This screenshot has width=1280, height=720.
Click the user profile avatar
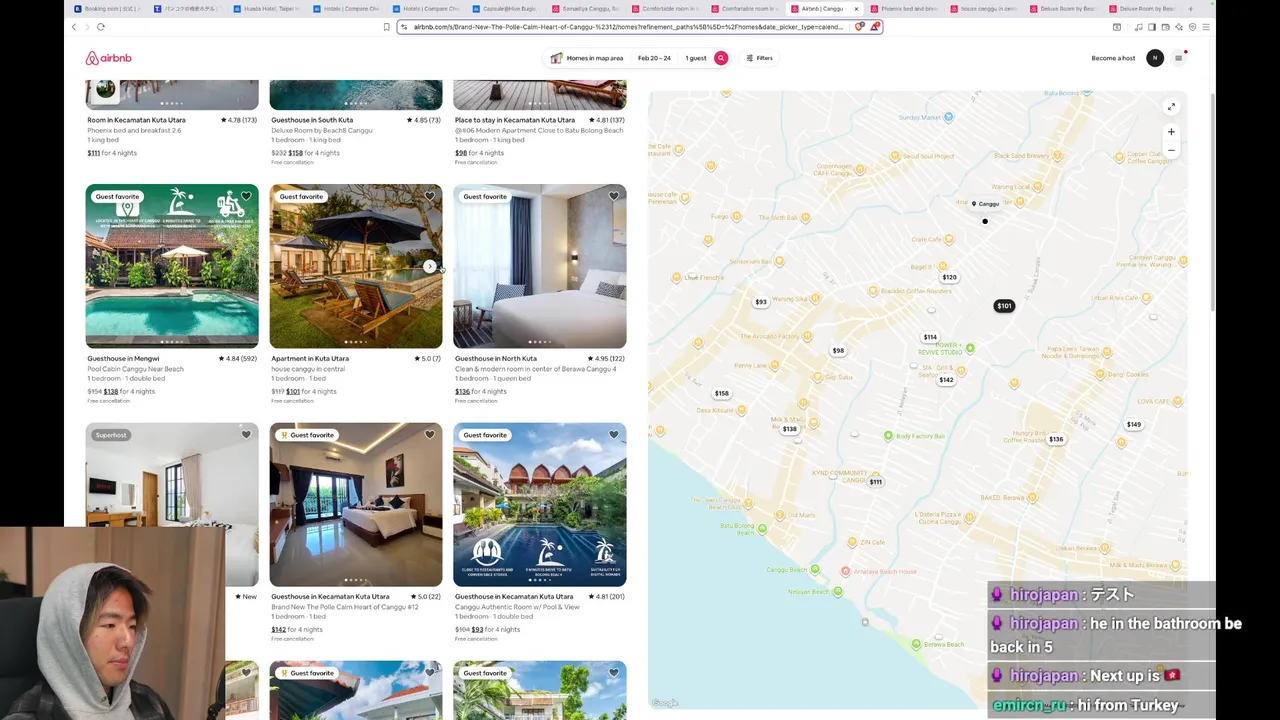[x=1155, y=58]
